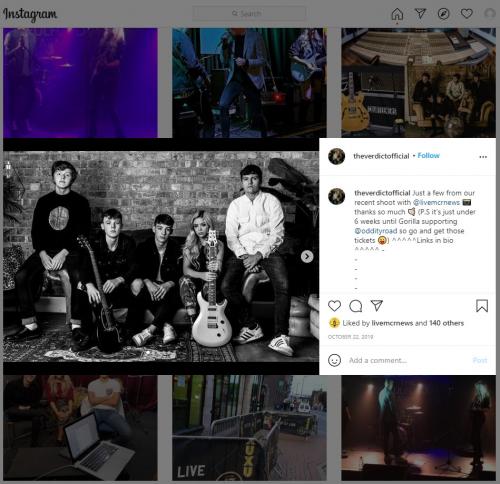
Task: Open theverdictofficial avatar in post header
Action: point(336,156)
